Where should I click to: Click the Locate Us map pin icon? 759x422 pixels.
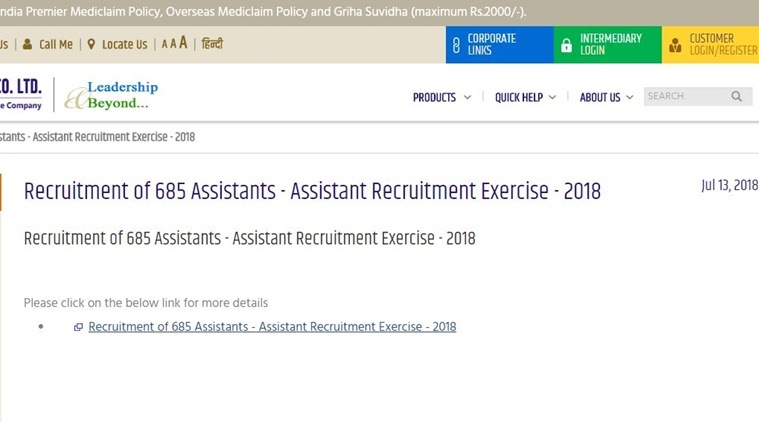(91, 45)
